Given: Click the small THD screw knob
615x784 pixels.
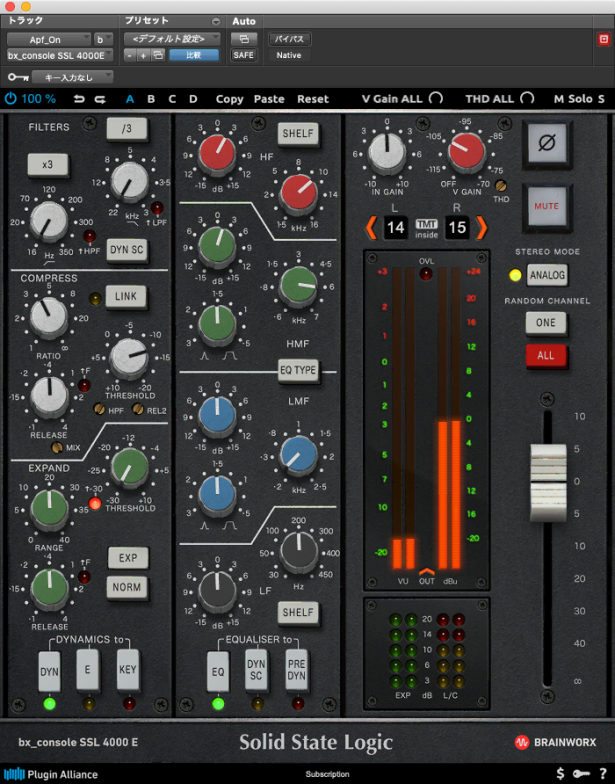Looking at the screenshot, I should [x=500, y=186].
